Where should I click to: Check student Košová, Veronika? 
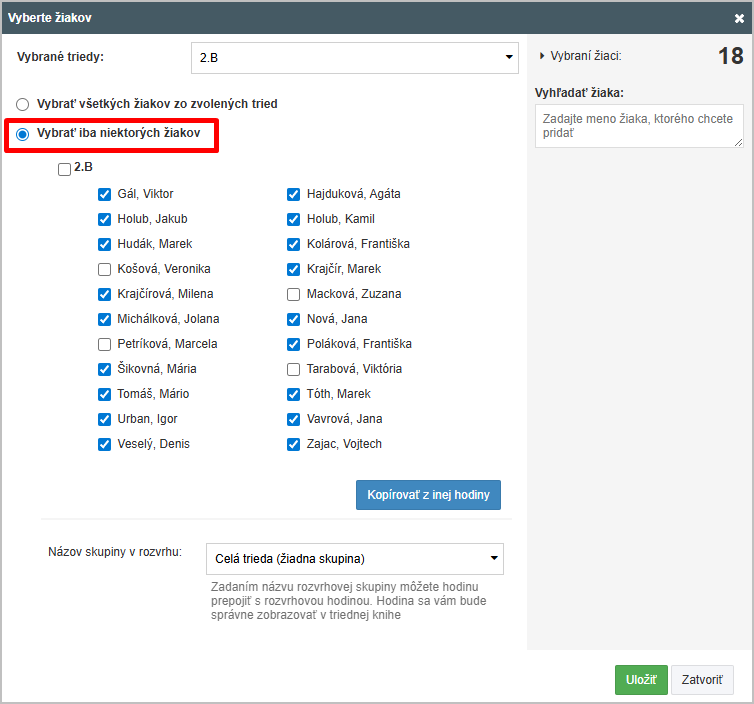tap(104, 269)
